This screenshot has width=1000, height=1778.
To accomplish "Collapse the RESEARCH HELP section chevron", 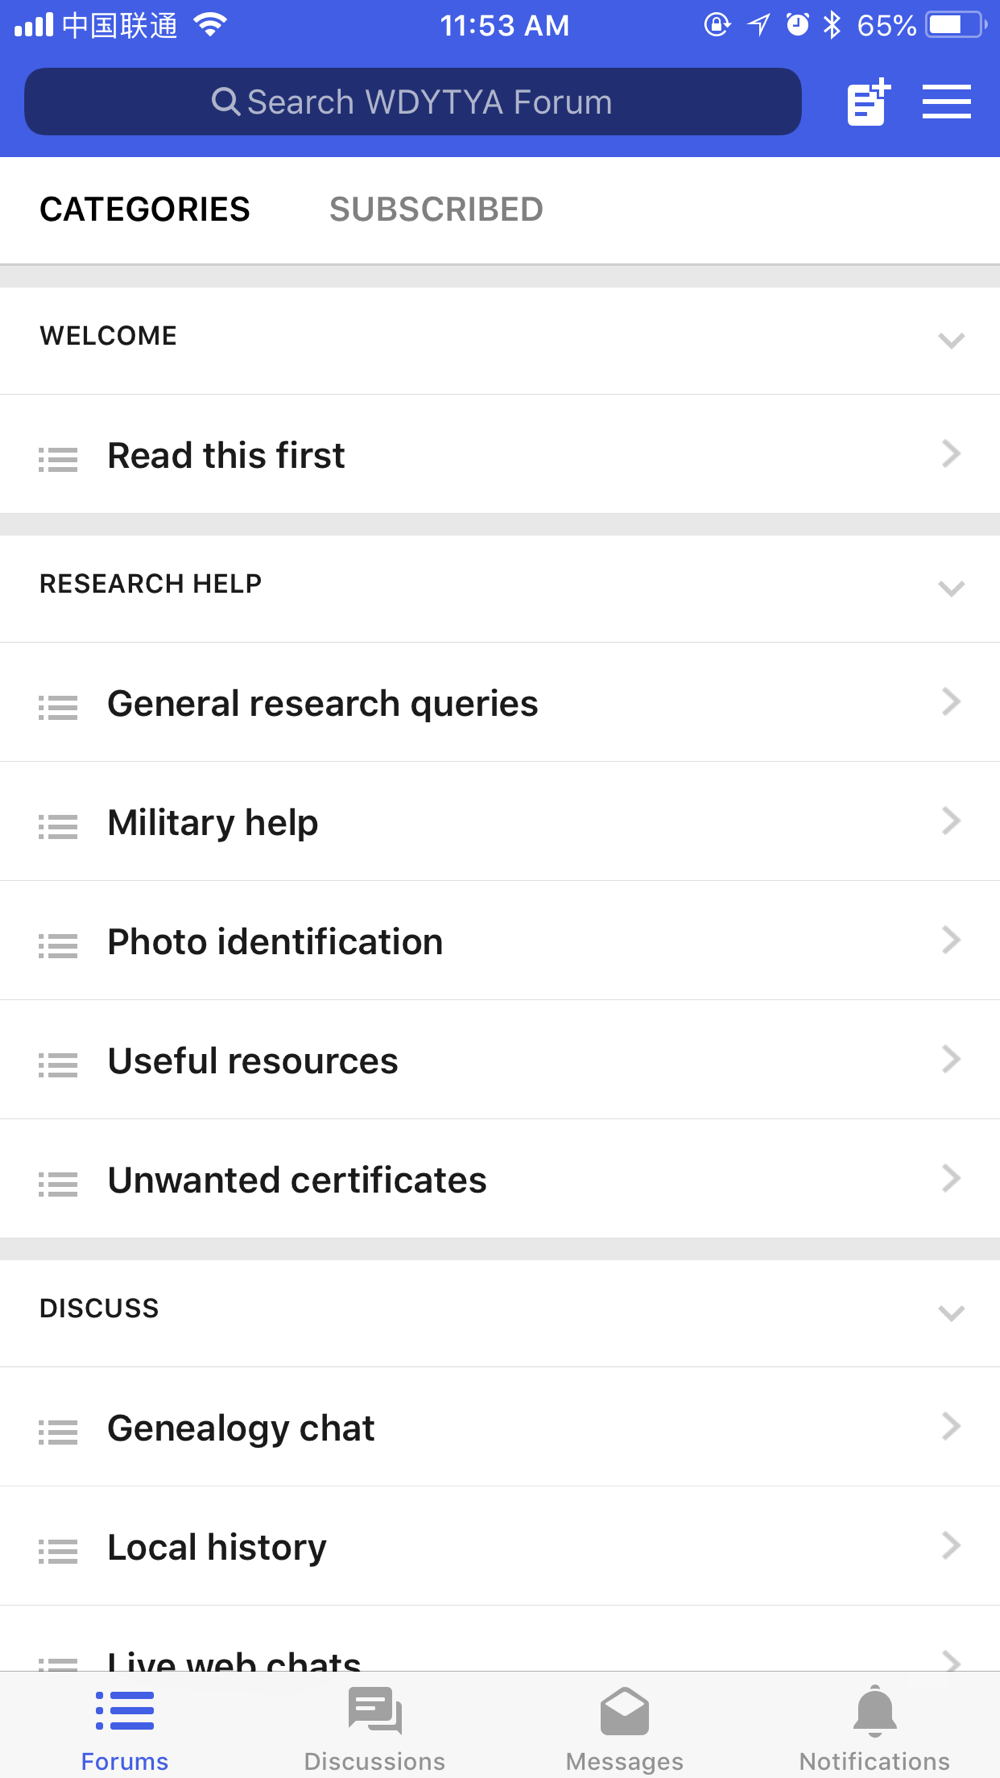I will (x=951, y=588).
